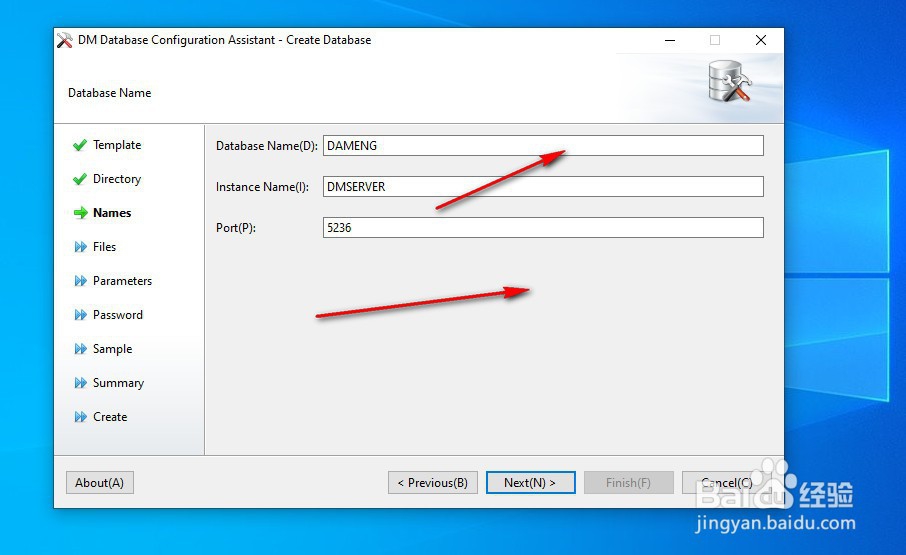Click the disabled Finish(F) button

(x=629, y=483)
